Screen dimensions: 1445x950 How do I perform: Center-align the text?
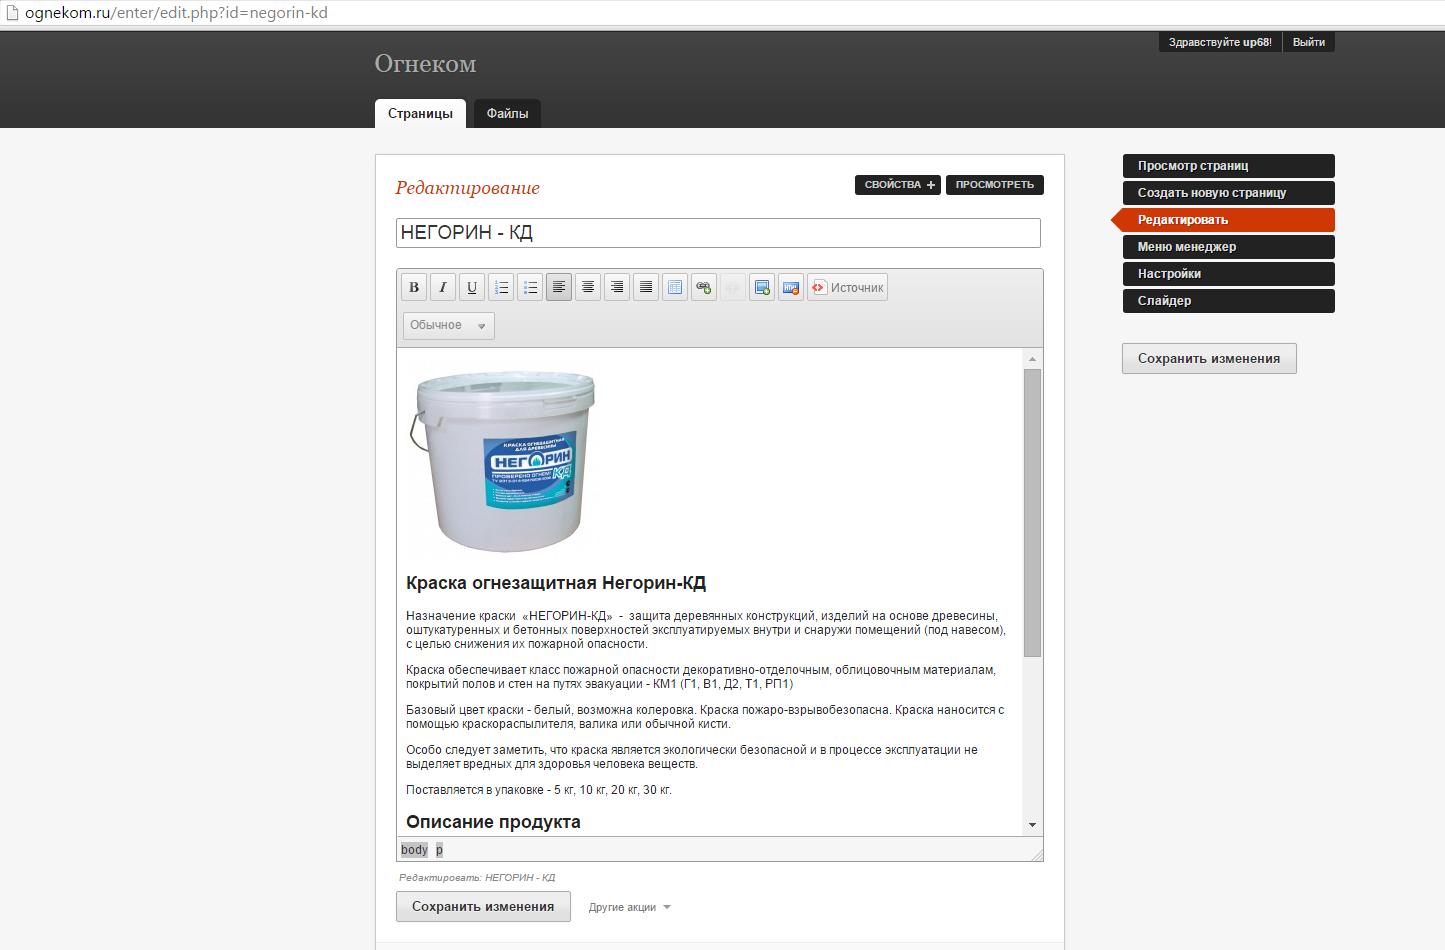(x=588, y=288)
